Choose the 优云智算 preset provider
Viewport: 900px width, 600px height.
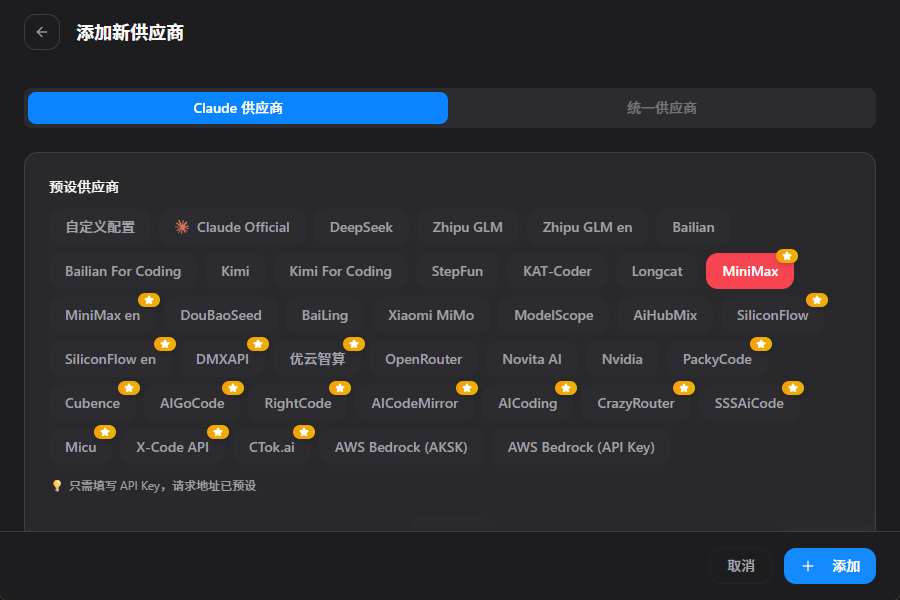(317, 359)
